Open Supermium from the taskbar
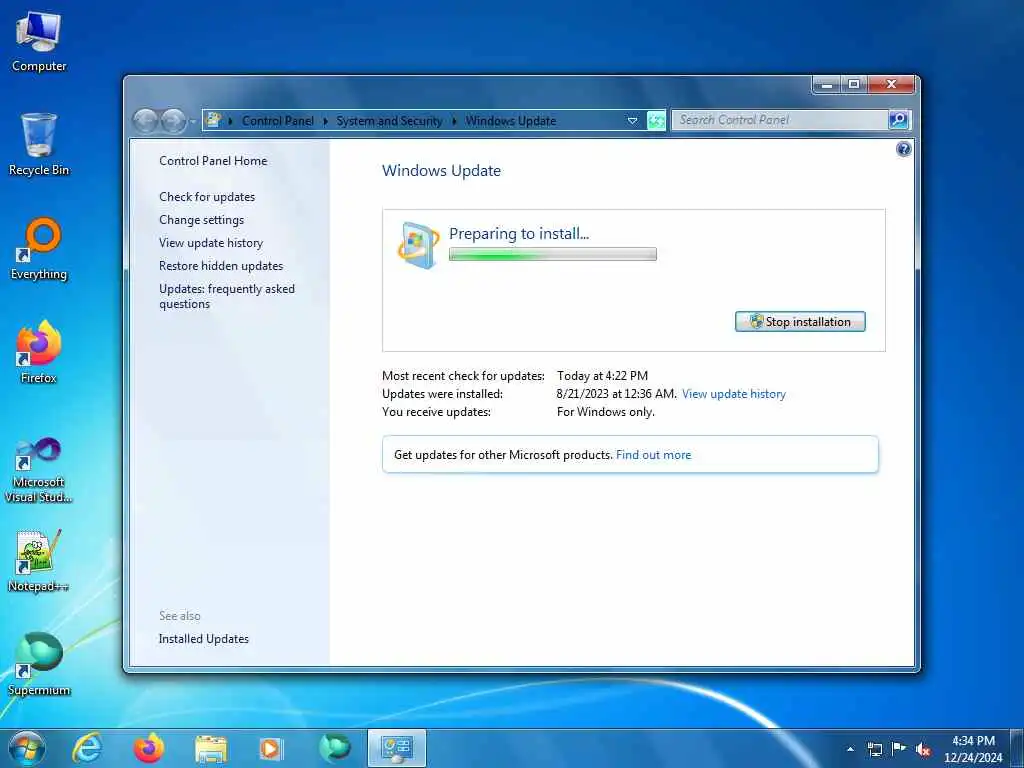Screen dimensions: 1024x768 pyautogui.click(x=334, y=748)
